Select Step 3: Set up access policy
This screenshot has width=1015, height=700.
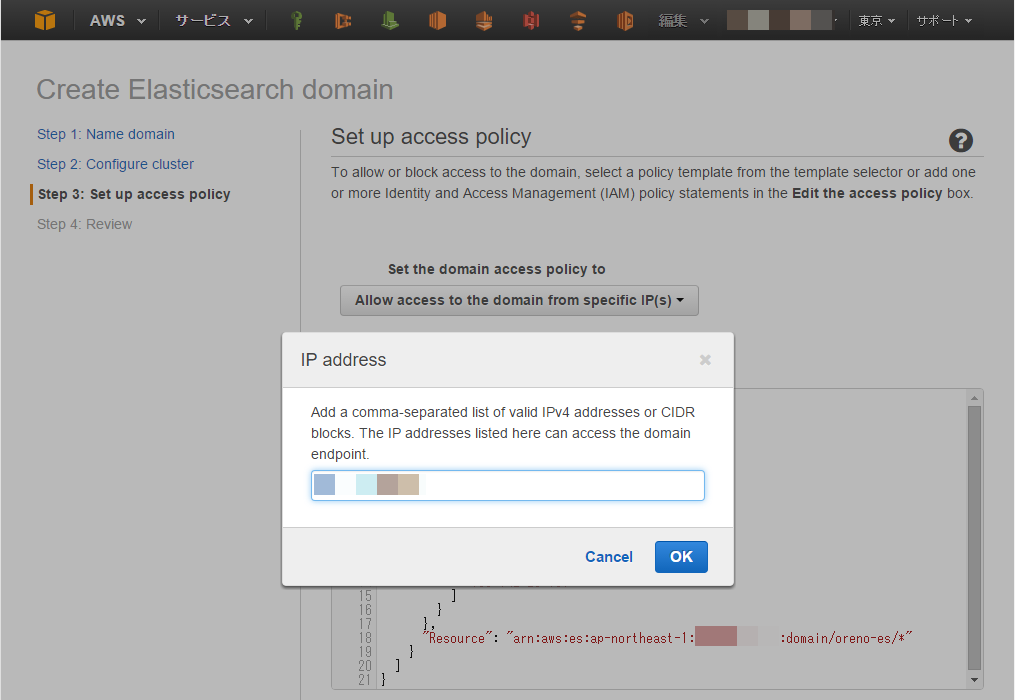click(134, 194)
